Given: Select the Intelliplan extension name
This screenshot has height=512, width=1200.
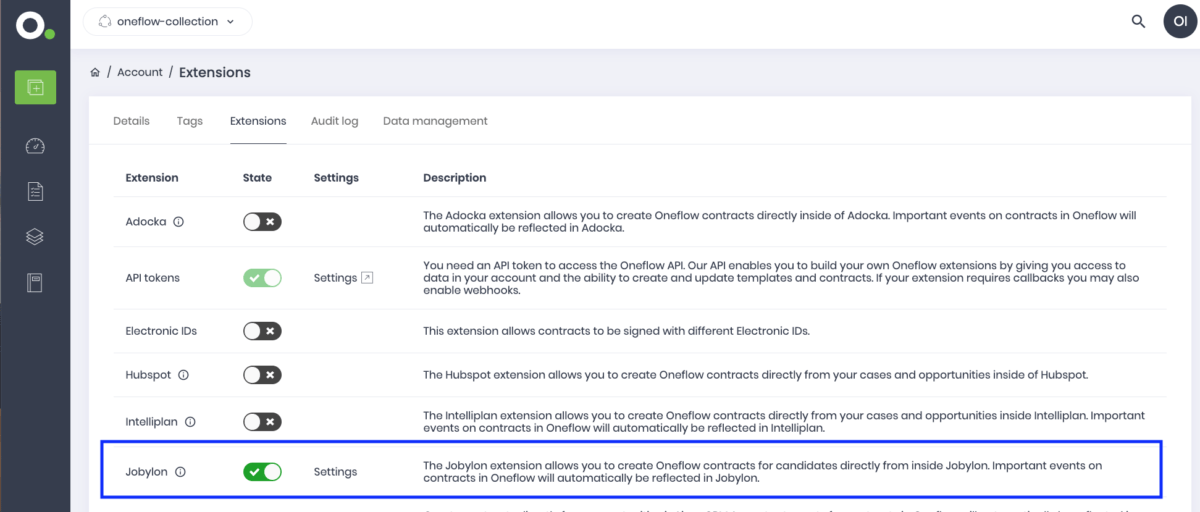Looking at the screenshot, I should [x=152, y=422].
